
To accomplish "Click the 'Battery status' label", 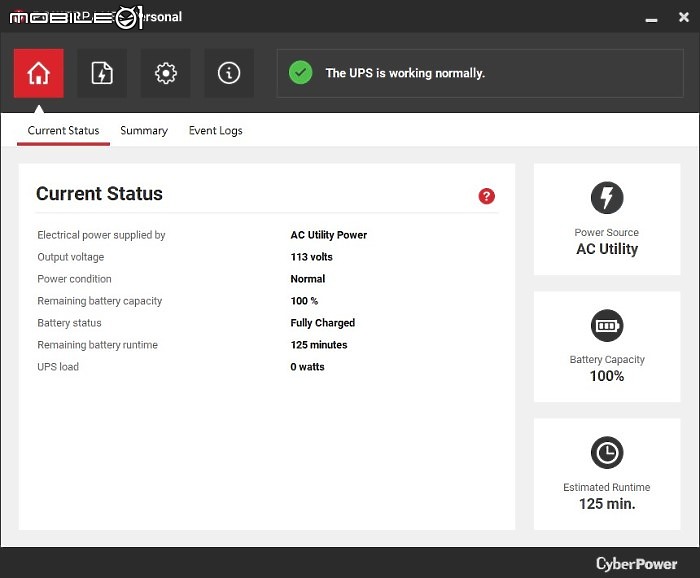I will [x=69, y=323].
